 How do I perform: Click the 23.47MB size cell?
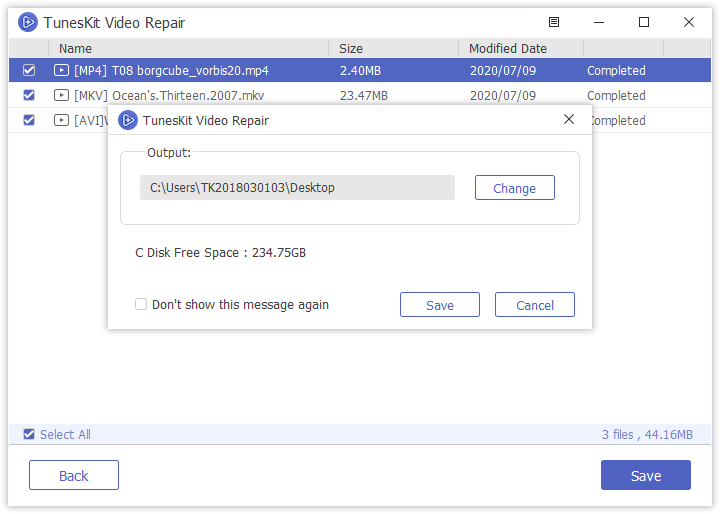pyautogui.click(x=364, y=96)
